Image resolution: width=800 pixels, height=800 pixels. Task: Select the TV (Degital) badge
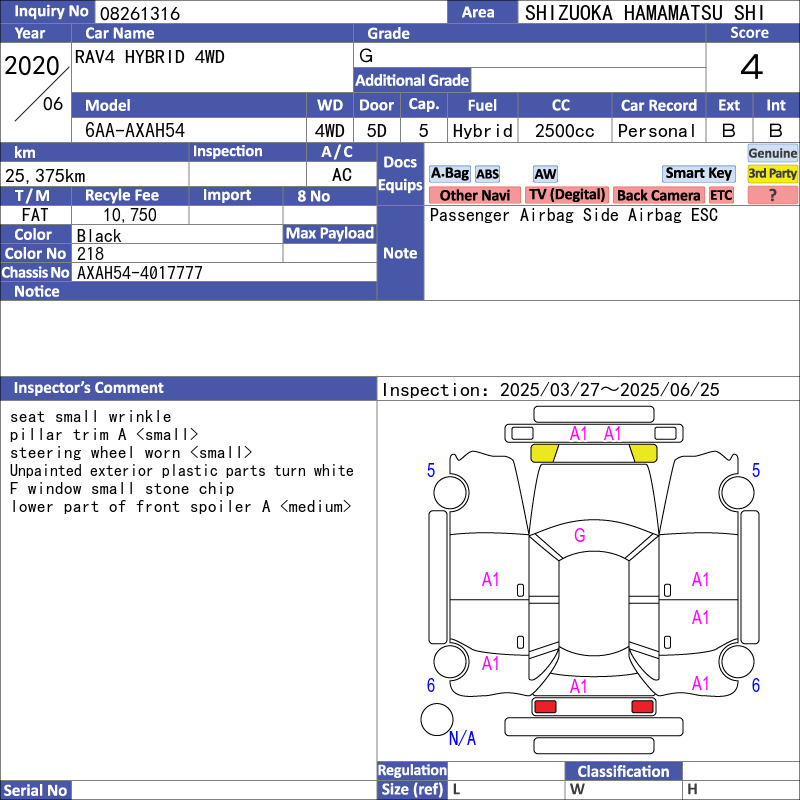[x=567, y=195]
